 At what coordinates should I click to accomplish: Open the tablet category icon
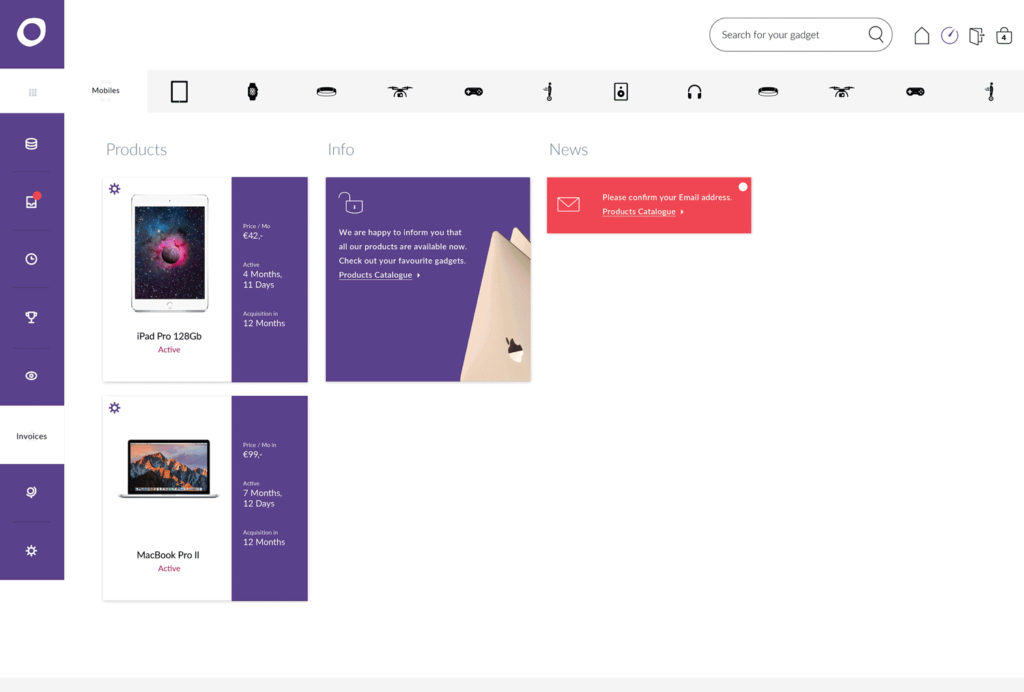[x=179, y=92]
